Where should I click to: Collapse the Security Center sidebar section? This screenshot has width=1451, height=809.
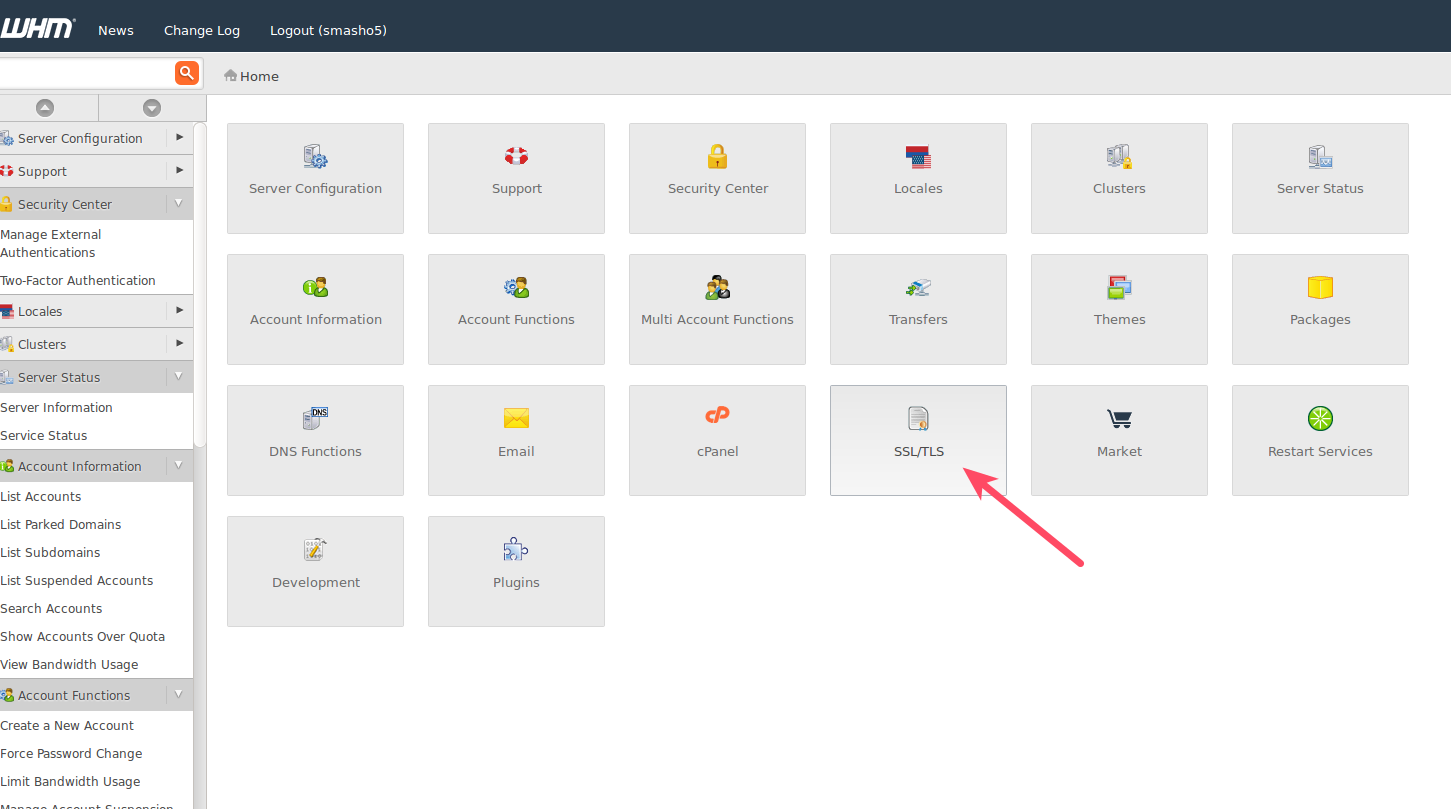tap(179, 204)
